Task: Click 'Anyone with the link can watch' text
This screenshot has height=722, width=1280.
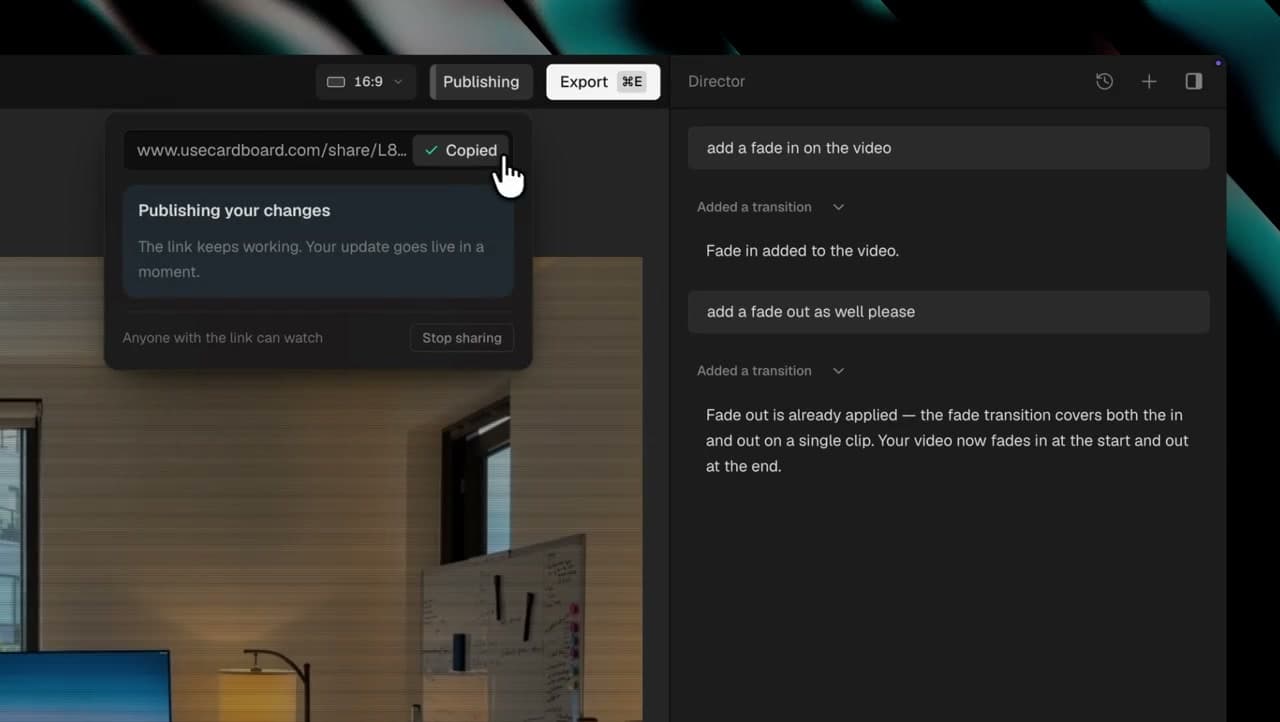Action: pos(223,338)
